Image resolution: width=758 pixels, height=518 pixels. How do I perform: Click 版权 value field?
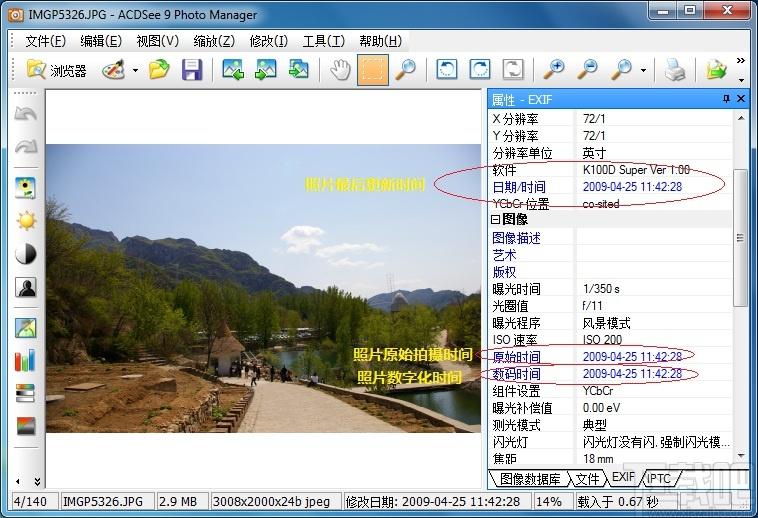654,272
